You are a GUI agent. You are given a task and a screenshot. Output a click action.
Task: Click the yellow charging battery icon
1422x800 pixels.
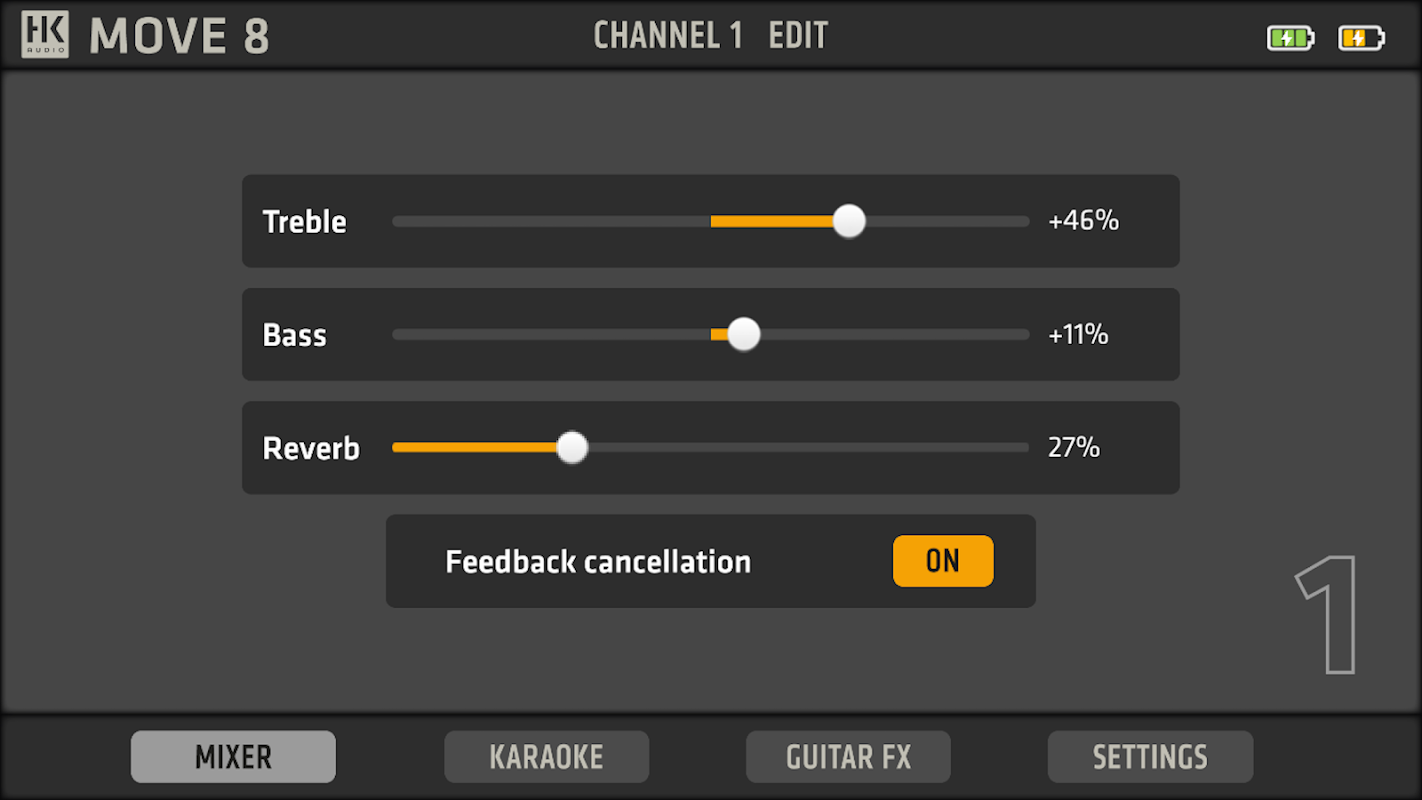coord(1361,38)
